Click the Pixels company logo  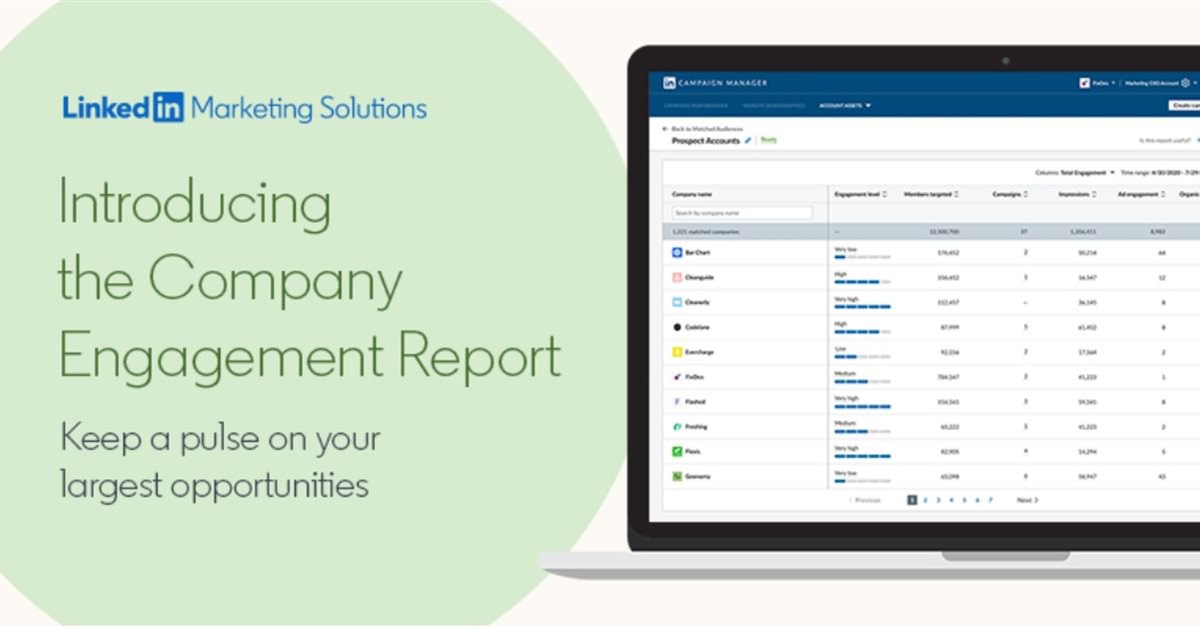tap(677, 451)
